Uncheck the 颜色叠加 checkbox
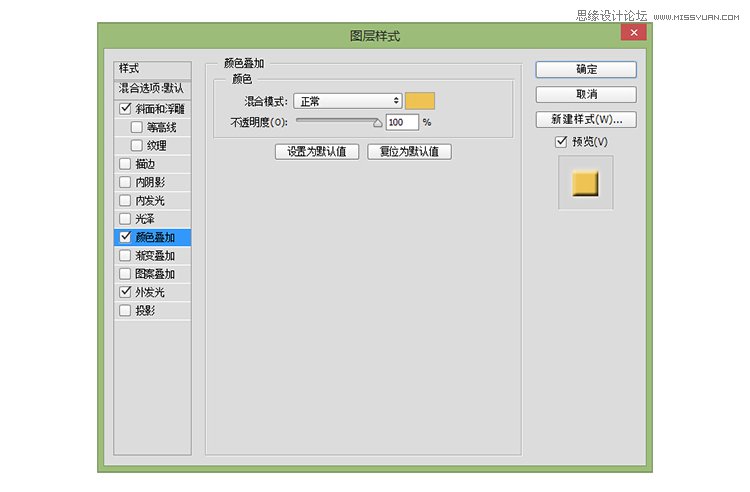This screenshot has height=492, width=750. tap(125, 237)
